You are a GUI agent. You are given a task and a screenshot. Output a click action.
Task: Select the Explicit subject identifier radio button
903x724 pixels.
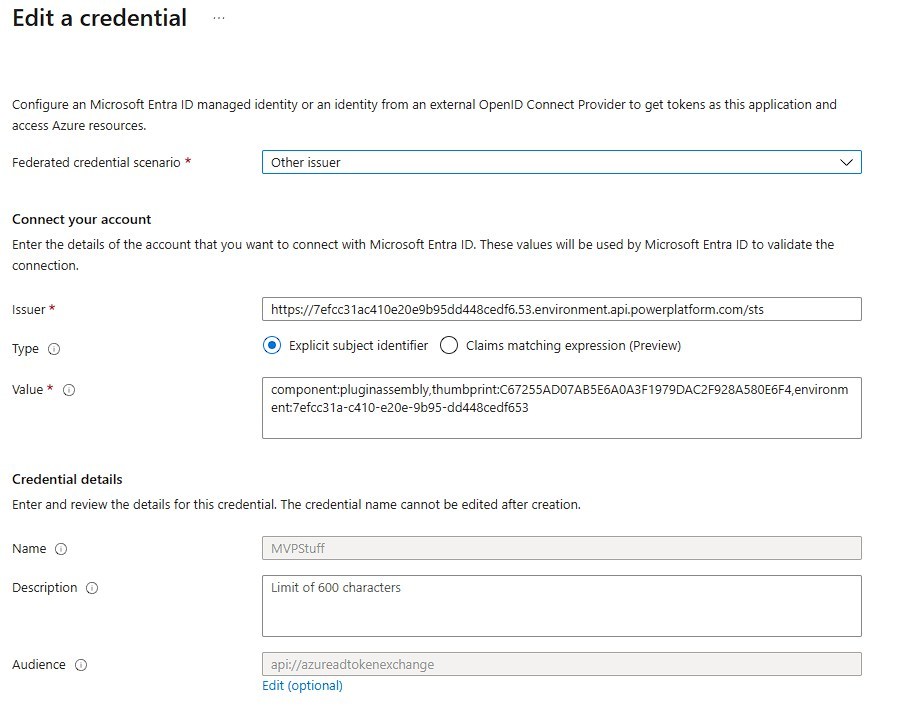coord(272,345)
